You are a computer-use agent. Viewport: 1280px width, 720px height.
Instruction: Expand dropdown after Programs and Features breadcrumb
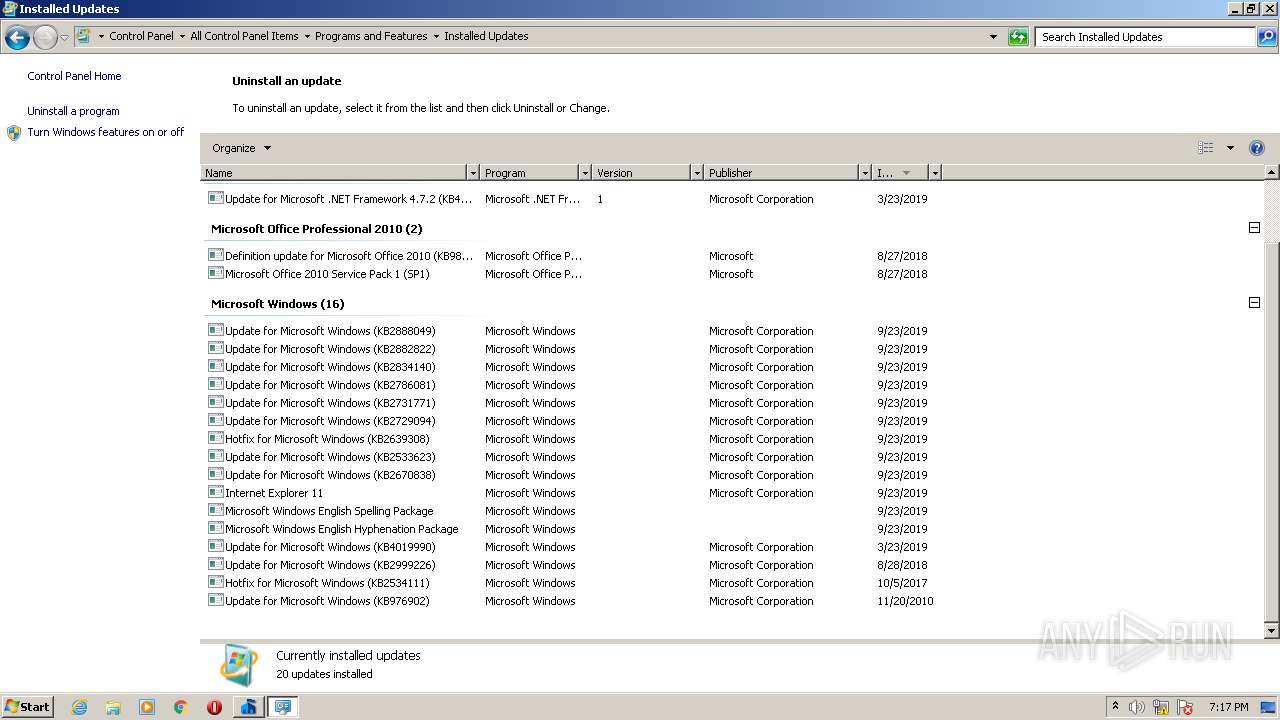coord(436,36)
